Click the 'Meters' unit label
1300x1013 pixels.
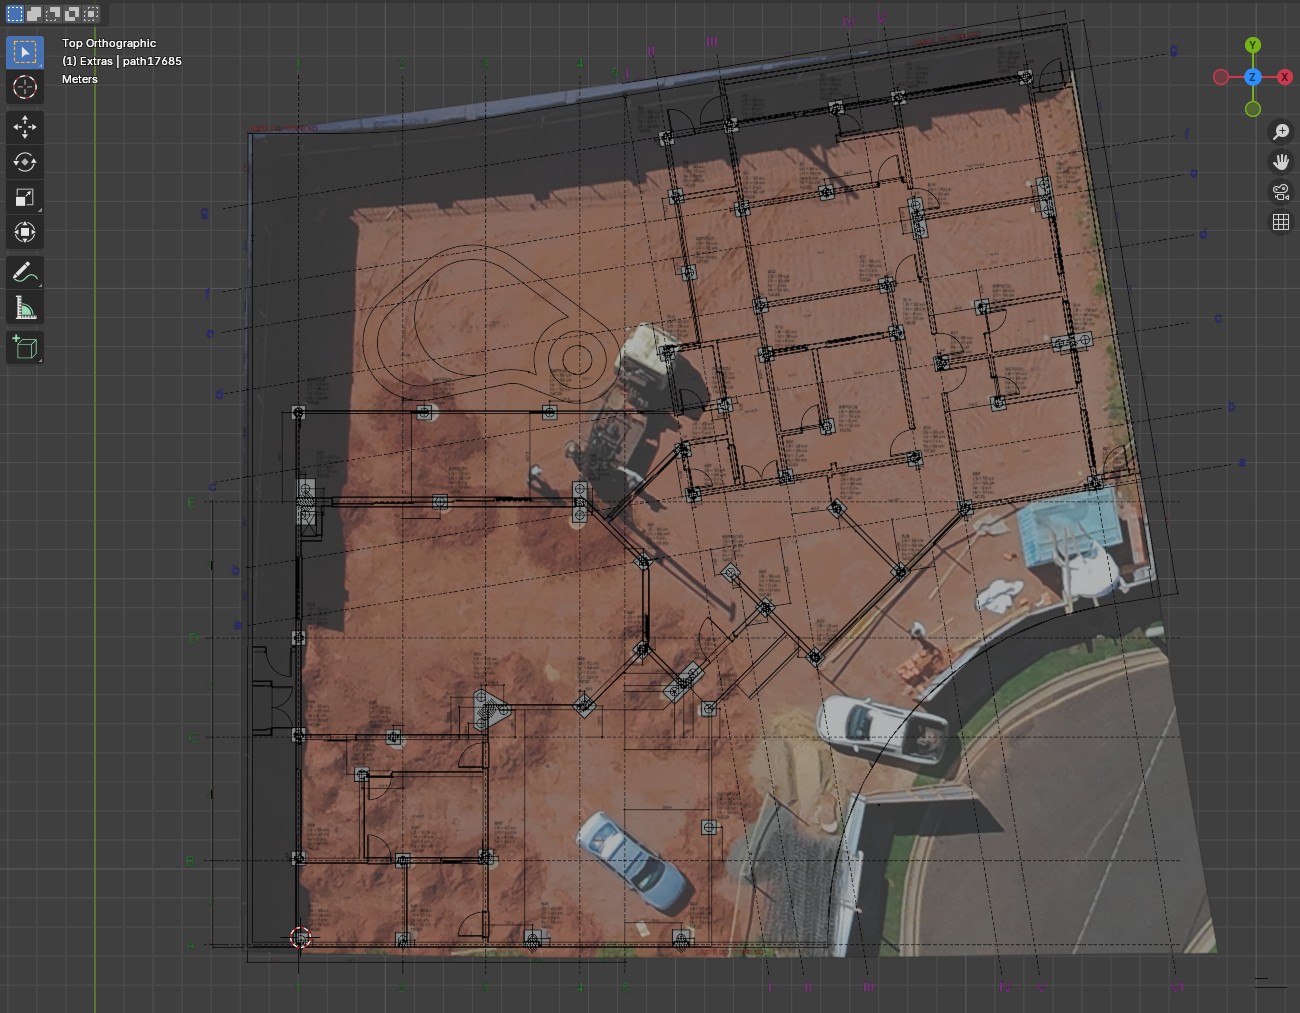[x=80, y=79]
